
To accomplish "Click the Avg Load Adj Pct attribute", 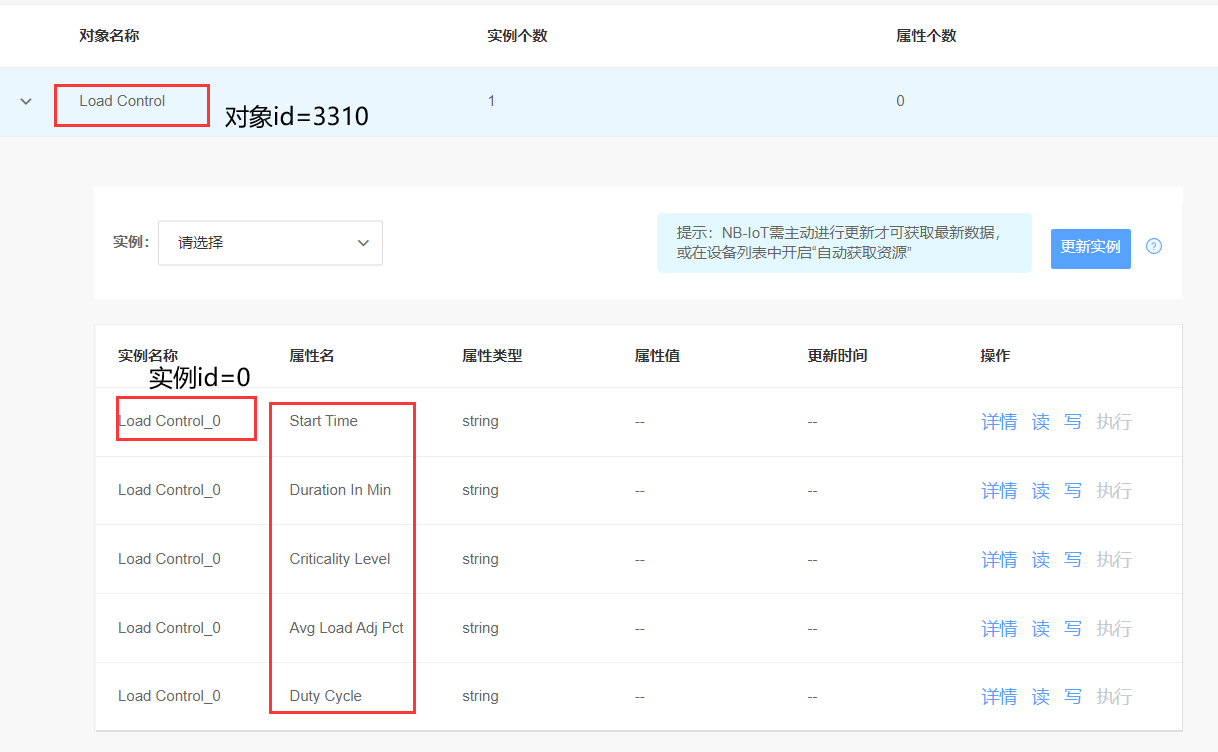I will 346,628.
